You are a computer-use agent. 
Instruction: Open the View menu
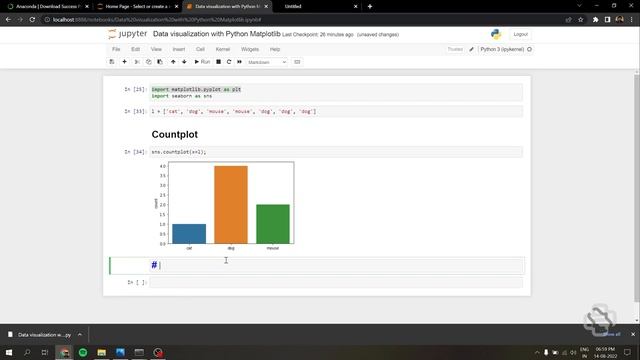click(x=156, y=49)
